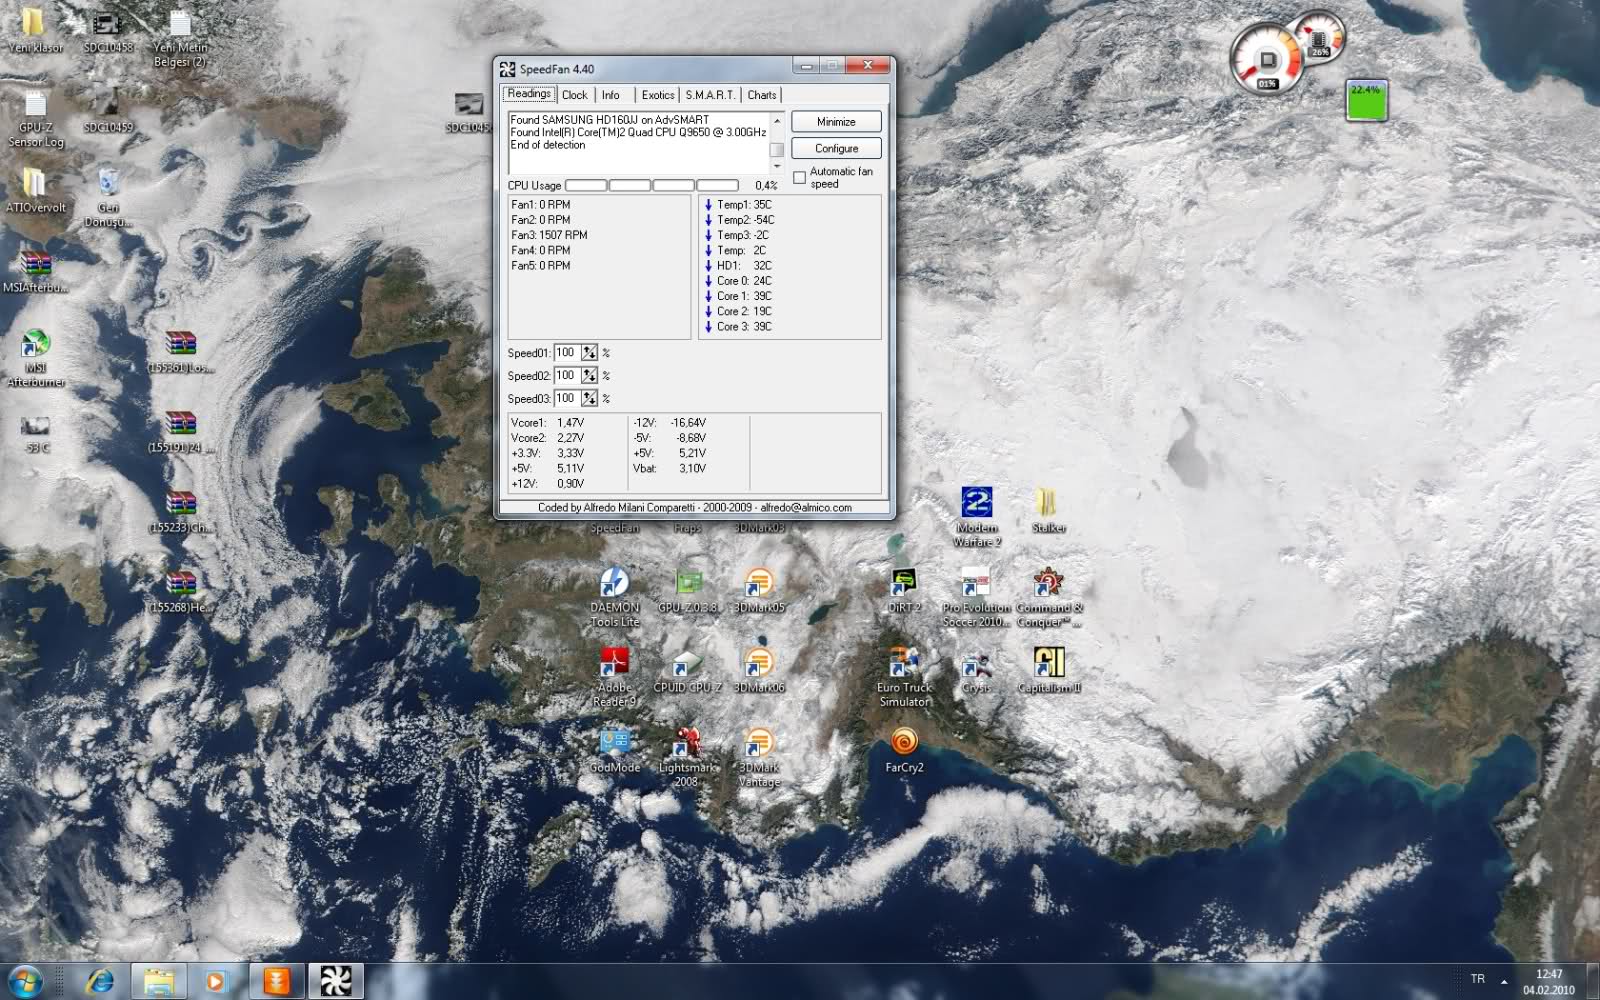Viewport: 1600px width, 1000px height.
Task: Click the log box scroll-up arrow
Action: (x=777, y=120)
